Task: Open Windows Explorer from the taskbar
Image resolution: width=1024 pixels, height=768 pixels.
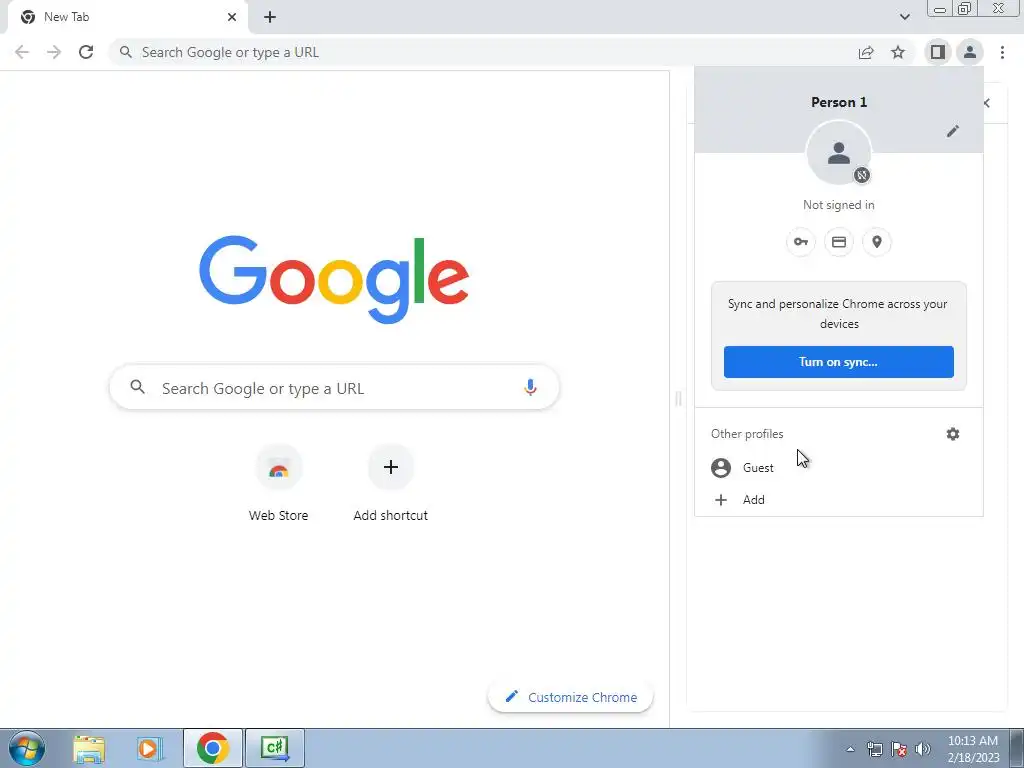Action: [x=89, y=748]
